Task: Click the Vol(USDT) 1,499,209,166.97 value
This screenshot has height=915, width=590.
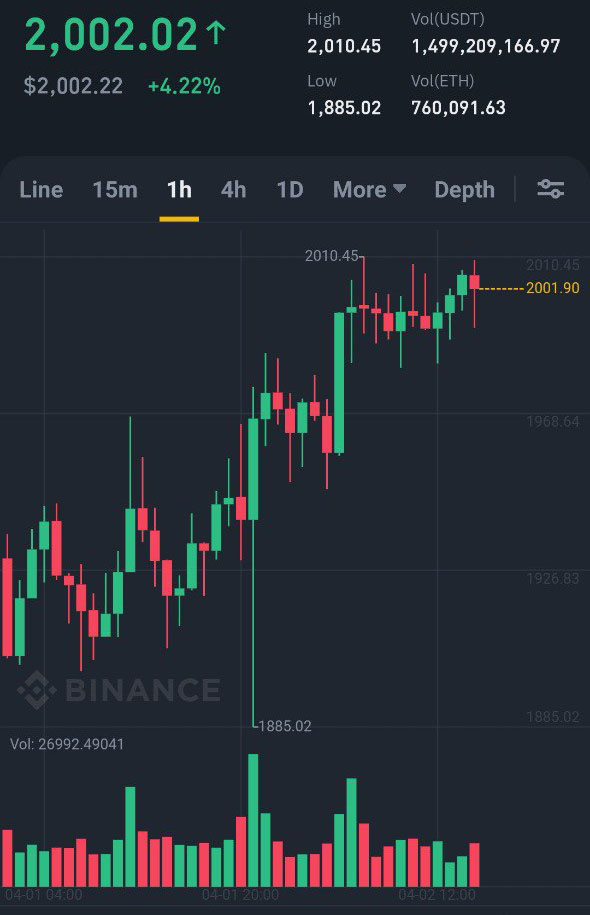Action: [486, 46]
